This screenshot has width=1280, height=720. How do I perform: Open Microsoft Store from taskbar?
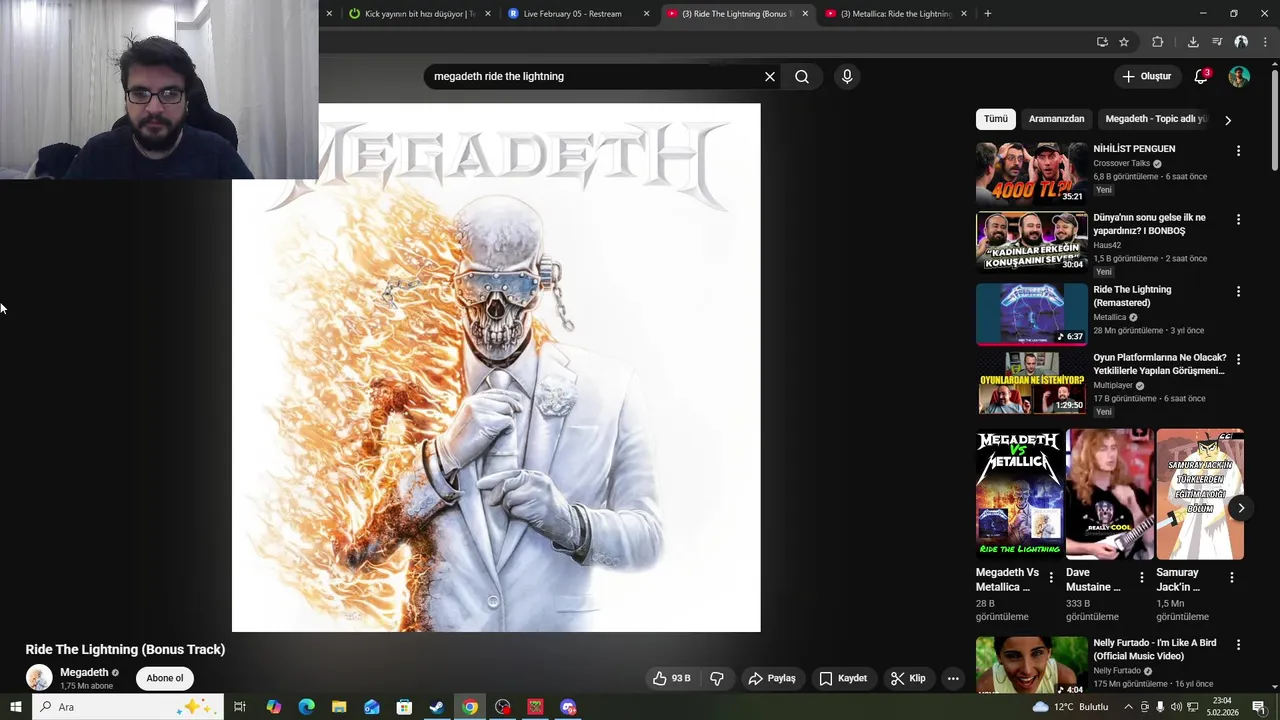[x=404, y=707]
